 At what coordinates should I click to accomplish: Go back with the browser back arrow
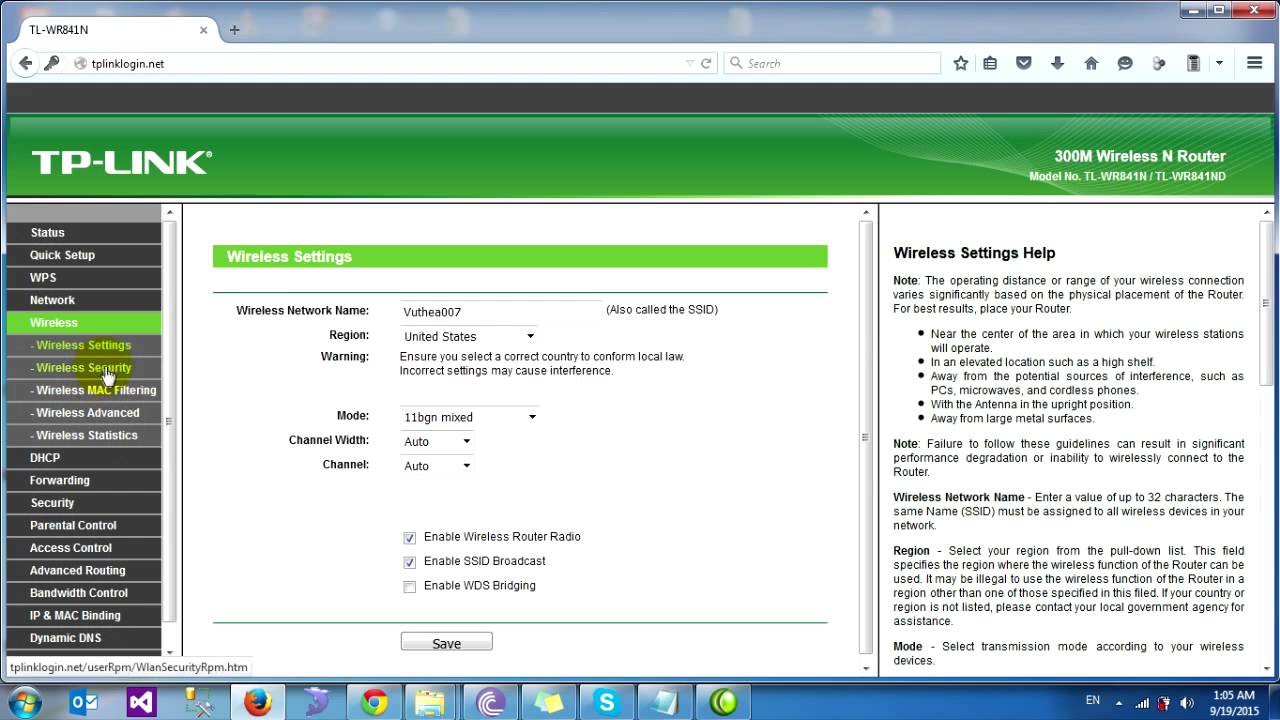pyautogui.click(x=26, y=63)
